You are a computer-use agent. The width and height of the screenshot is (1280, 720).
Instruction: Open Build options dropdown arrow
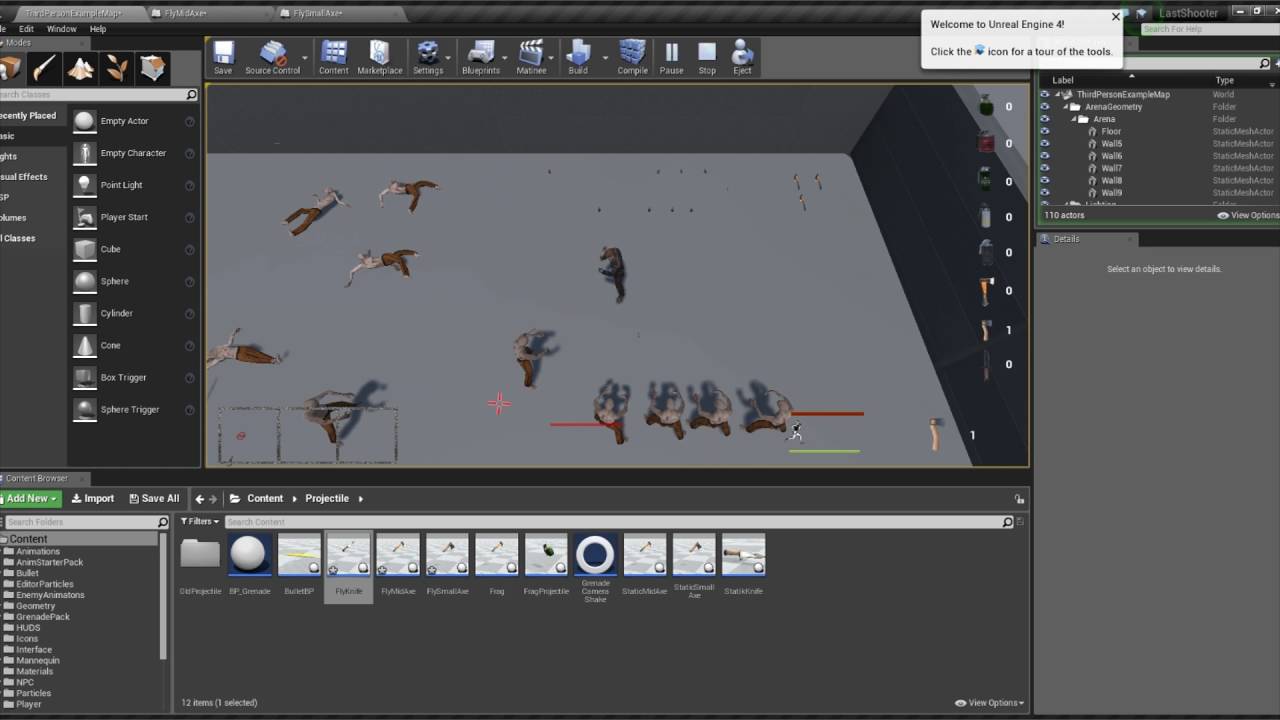[605, 58]
